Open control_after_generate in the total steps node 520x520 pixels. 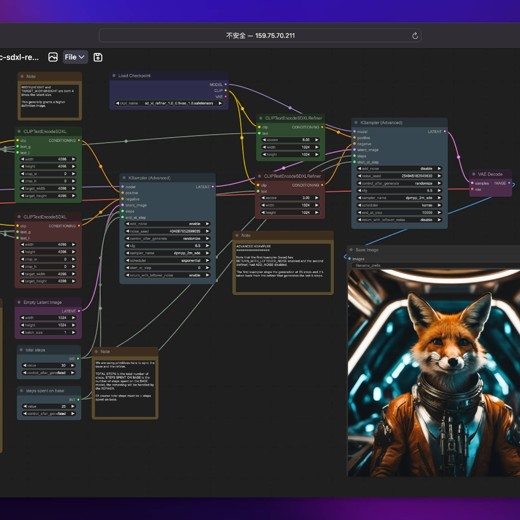(49, 373)
